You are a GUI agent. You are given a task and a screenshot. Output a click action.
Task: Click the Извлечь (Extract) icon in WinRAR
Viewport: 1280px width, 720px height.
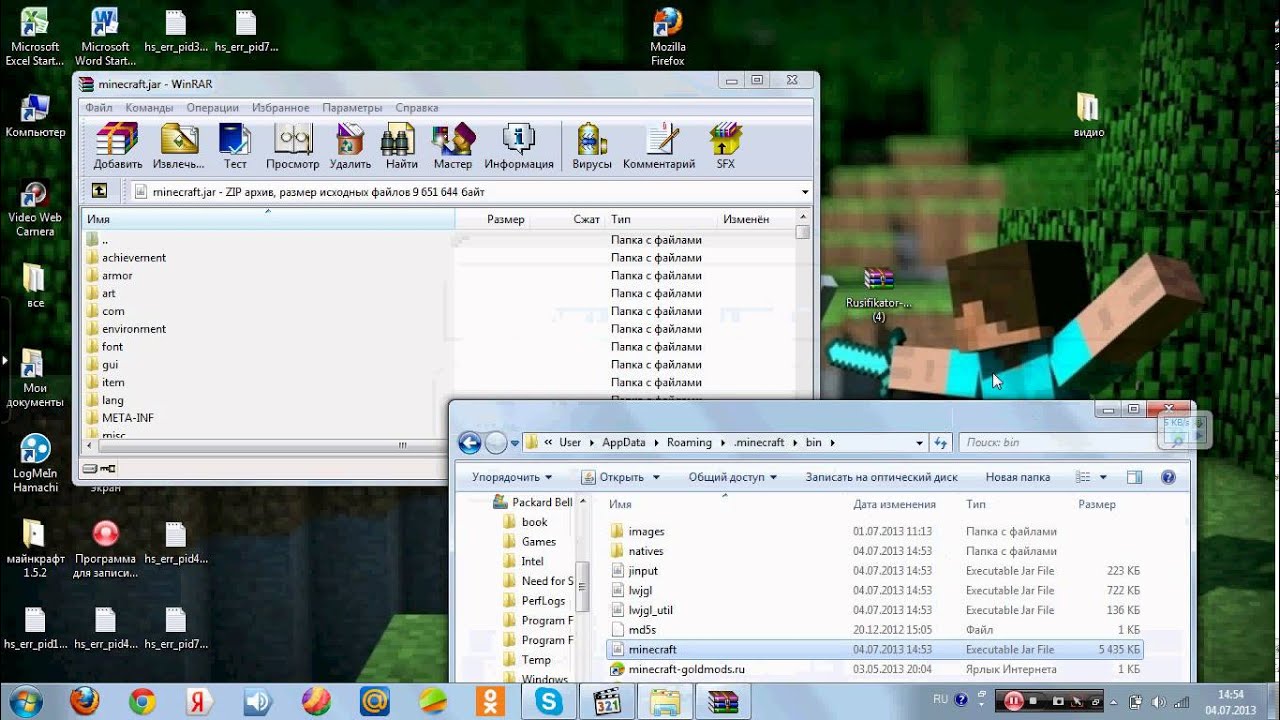pos(179,146)
